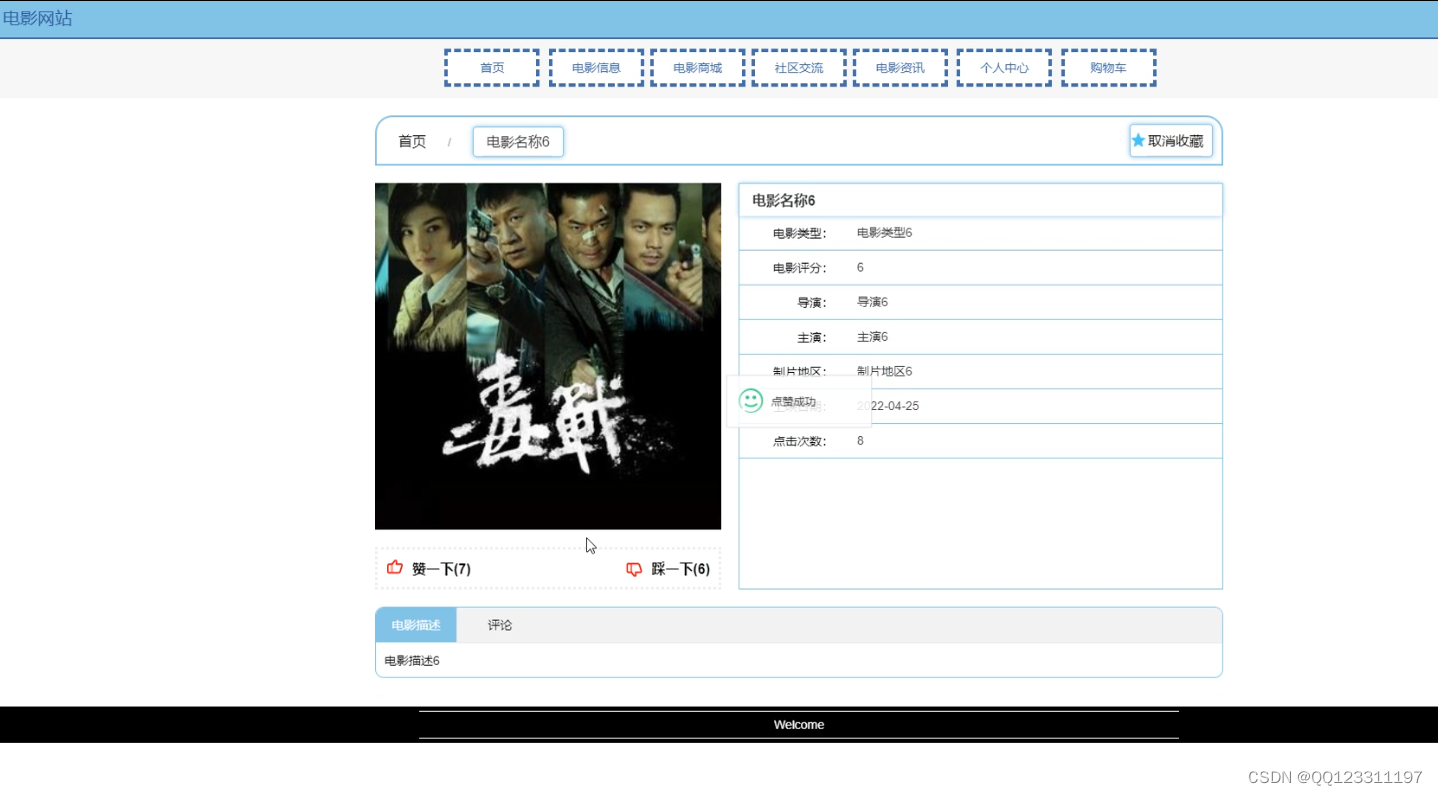Click the 点击次数 label
1438x795 pixels.
[800, 441]
